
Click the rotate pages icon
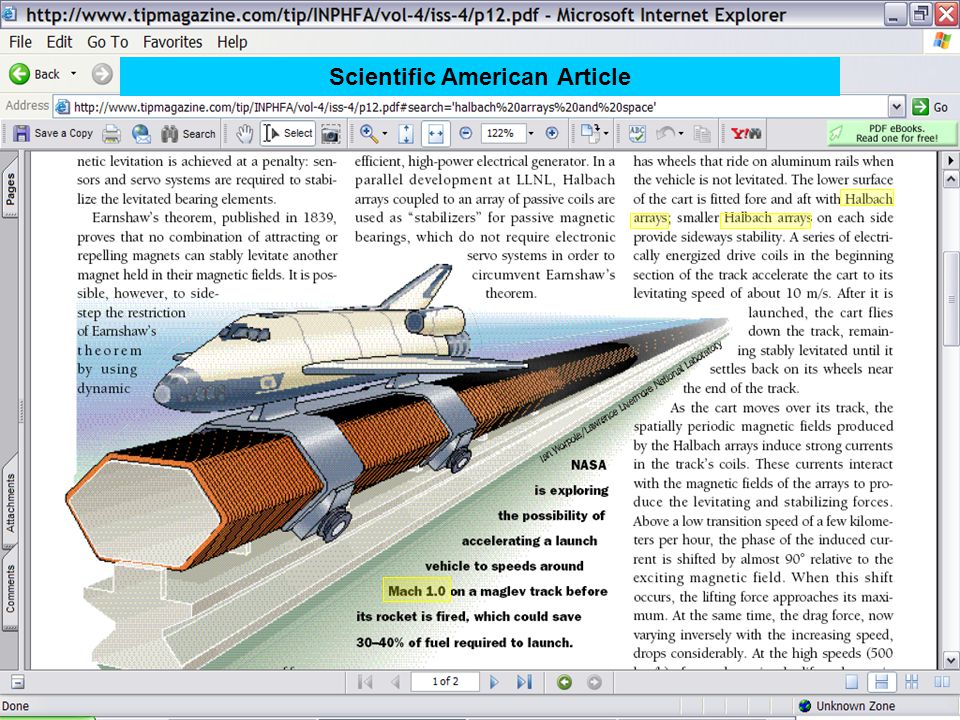click(x=590, y=133)
